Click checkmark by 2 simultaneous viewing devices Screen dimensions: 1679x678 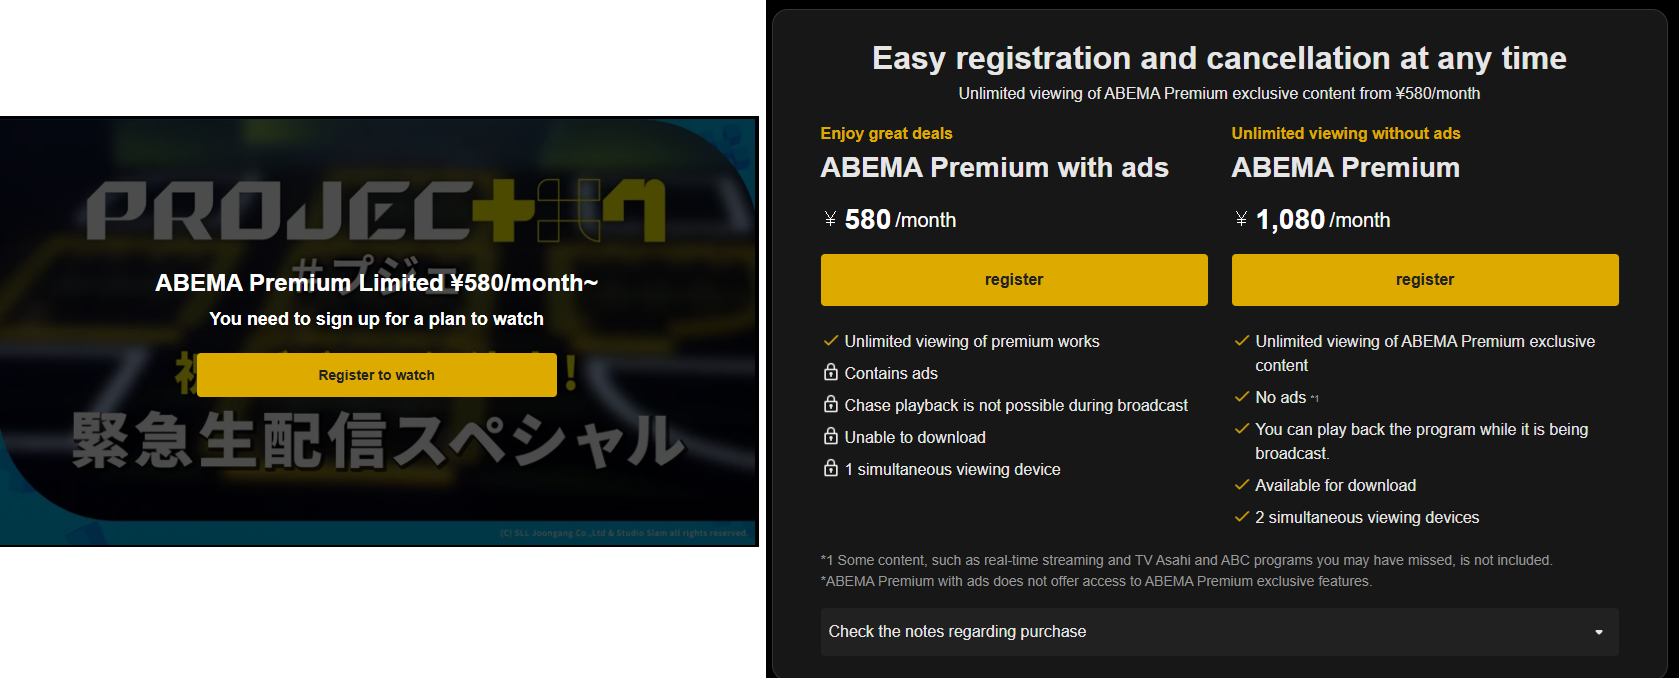point(1241,517)
